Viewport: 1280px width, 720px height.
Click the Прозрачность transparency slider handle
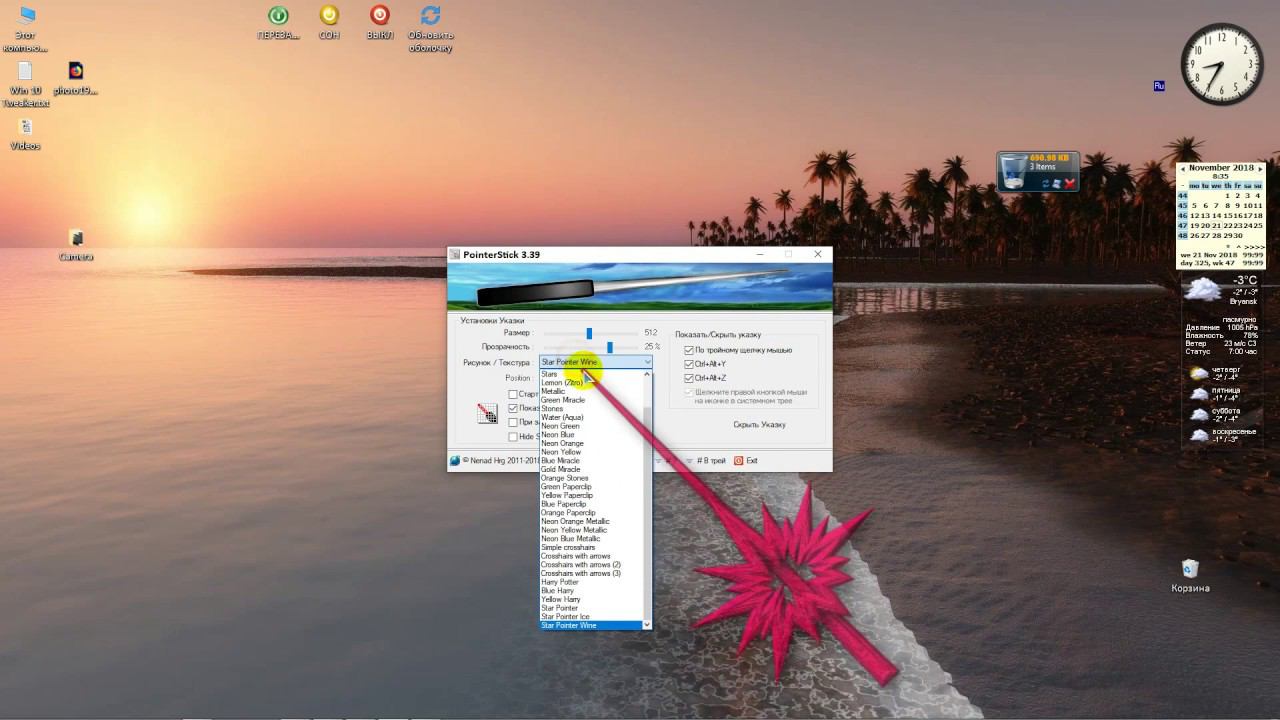pyautogui.click(x=609, y=347)
